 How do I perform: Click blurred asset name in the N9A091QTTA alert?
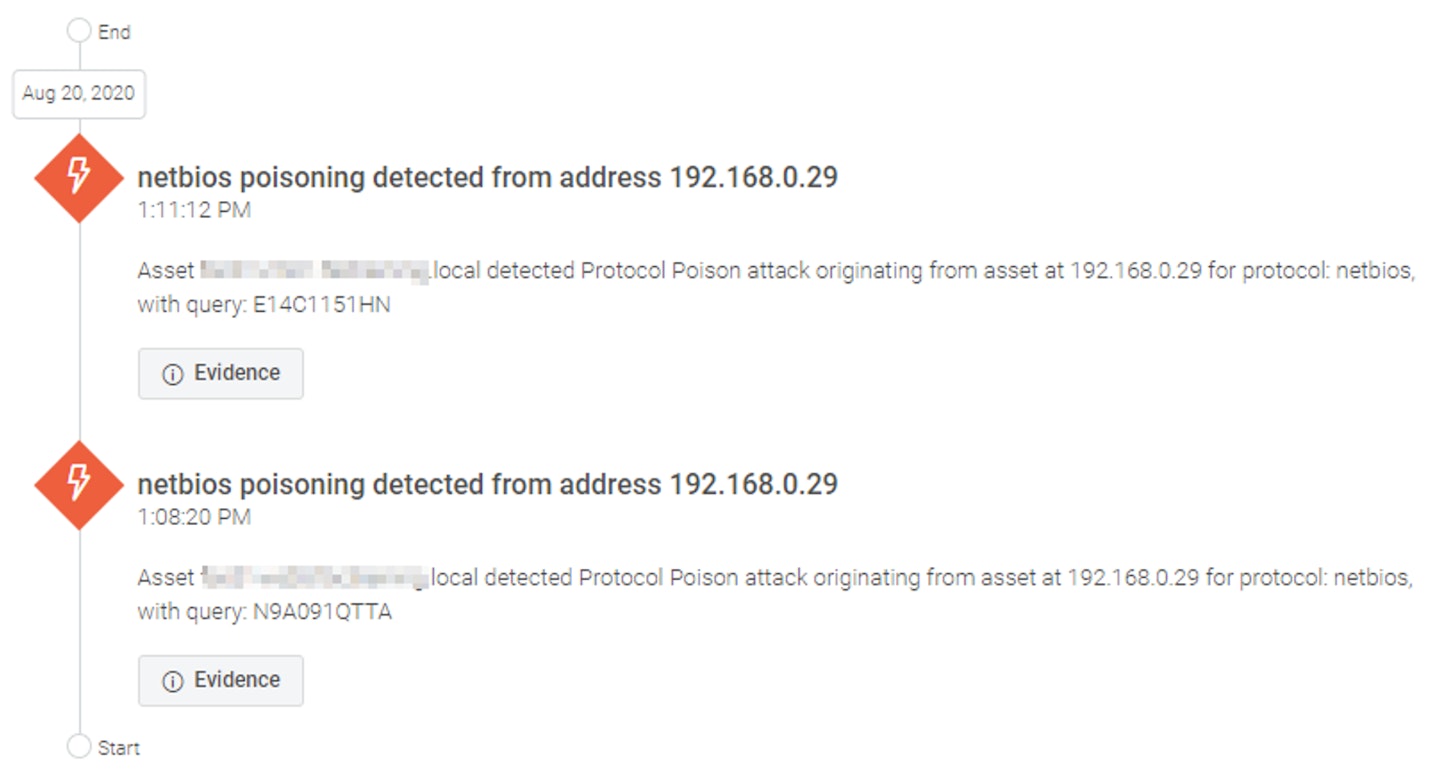(x=314, y=577)
